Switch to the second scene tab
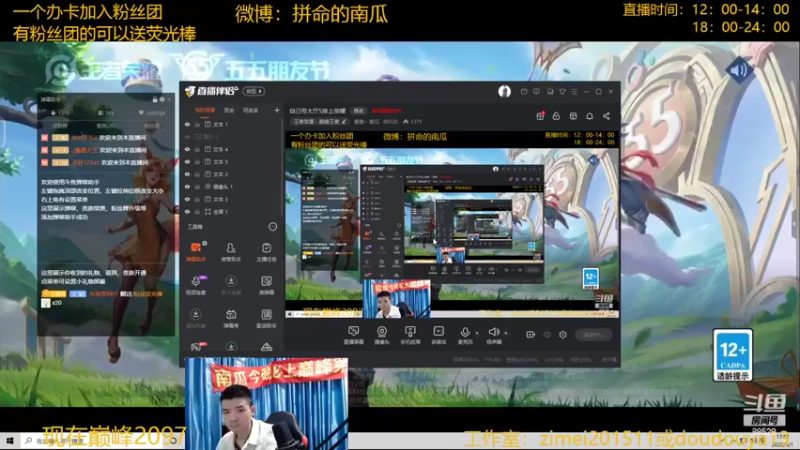This screenshot has height=450, width=800. 229,110
